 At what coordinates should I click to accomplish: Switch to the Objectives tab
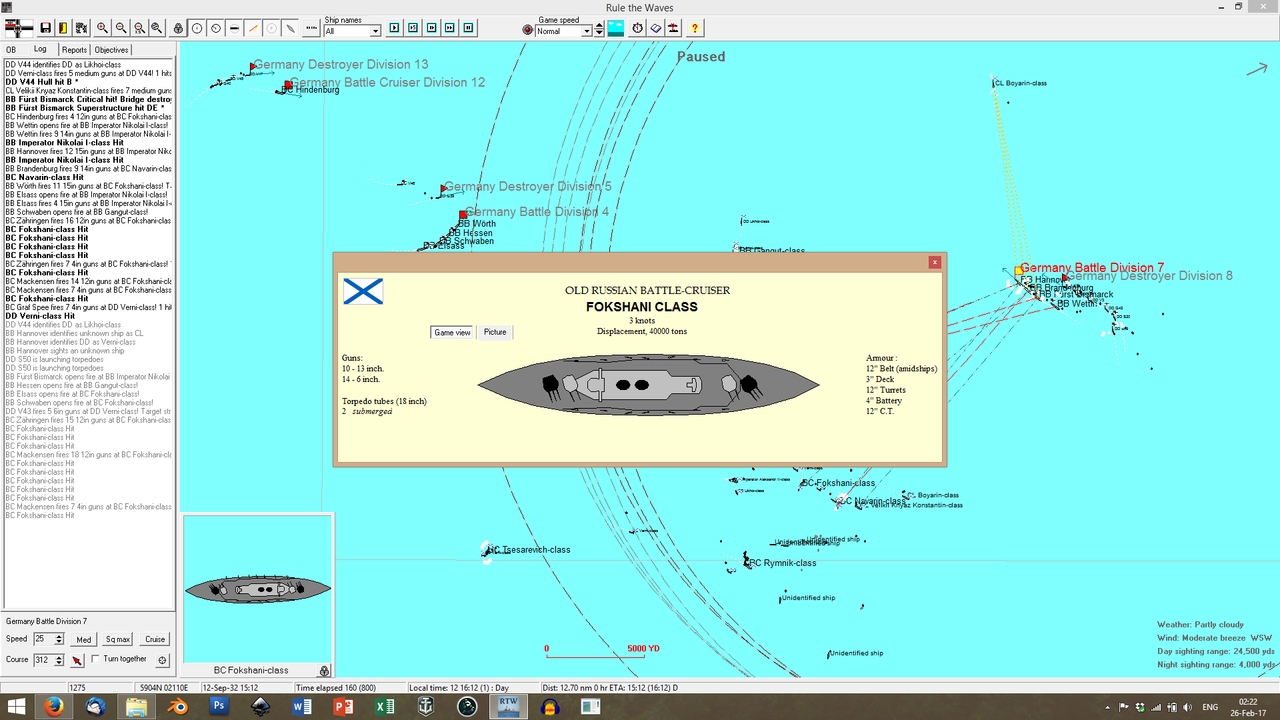coord(110,49)
